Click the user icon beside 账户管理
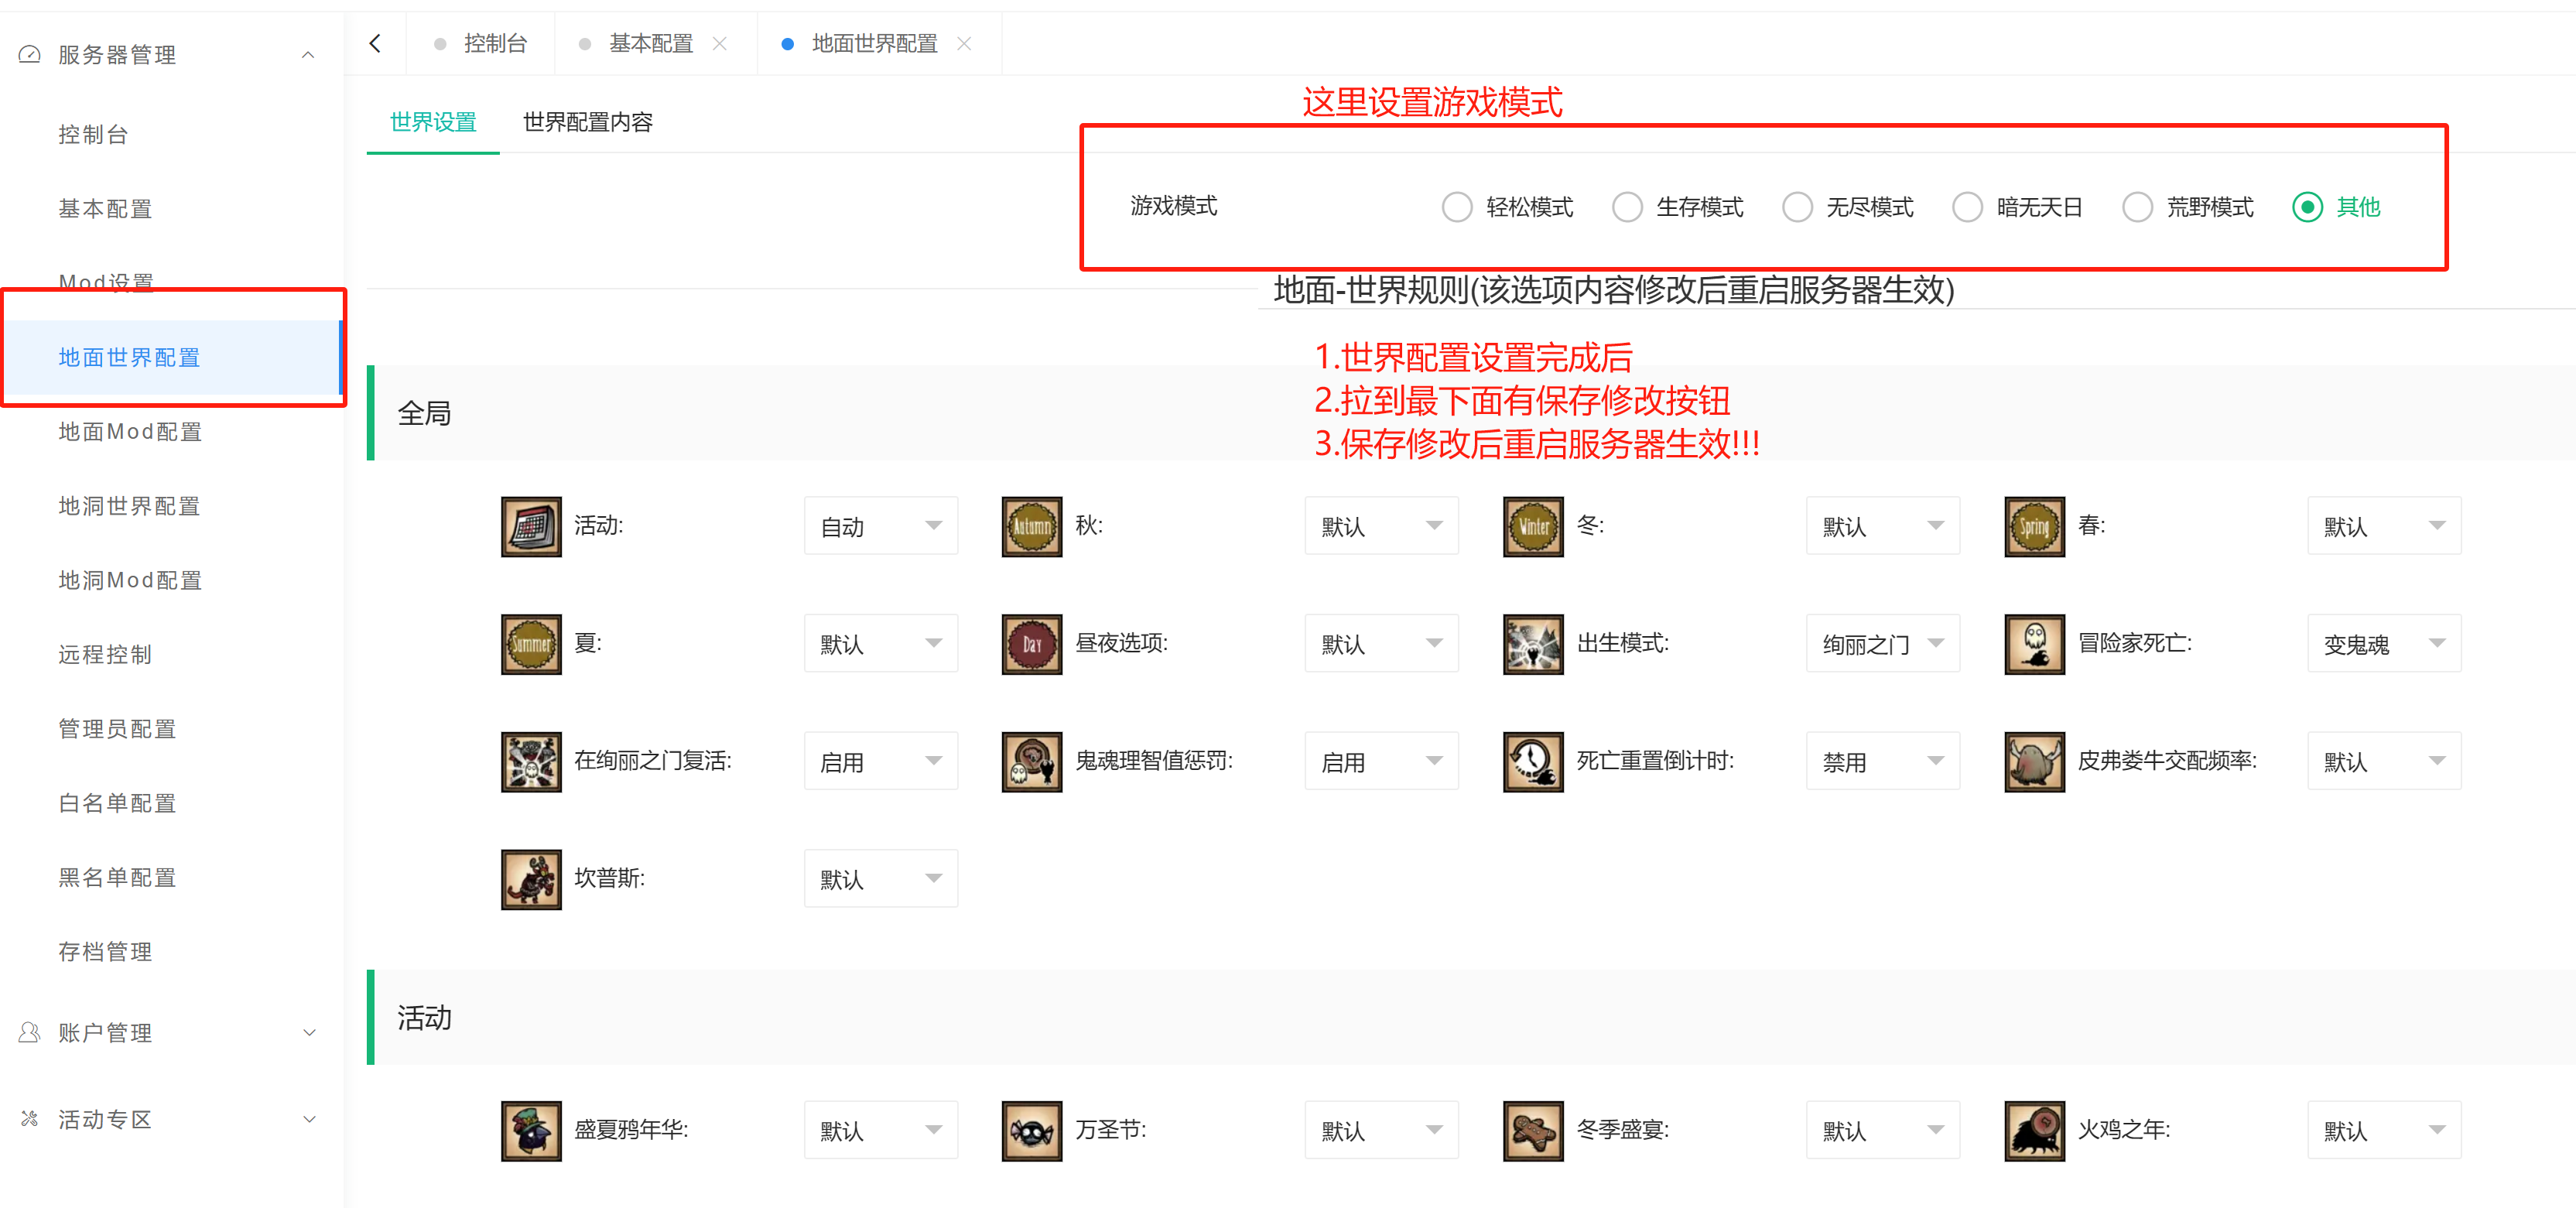2576x1208 pixels. (x=30, y=1032)
